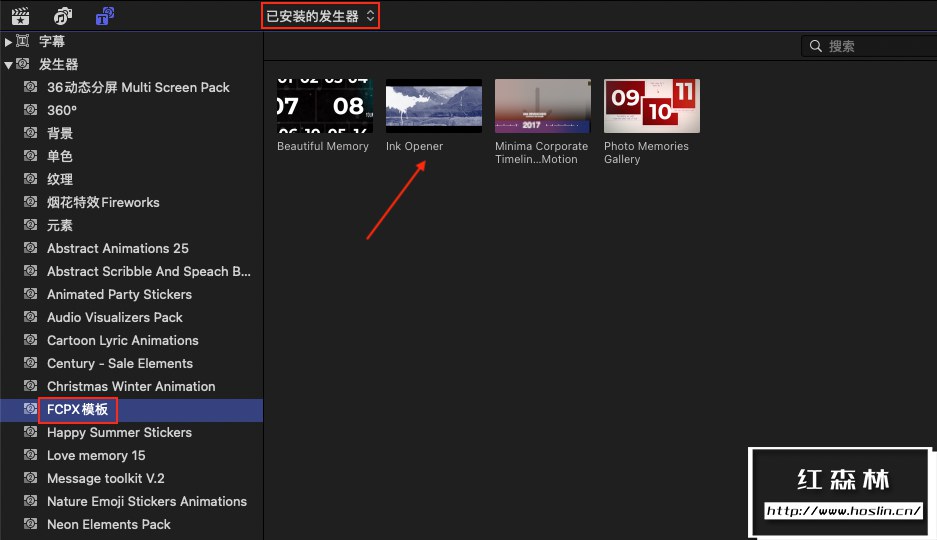The width and height of the screenshot is (937, 540).
Task: Click generator icon beside 单色
Action: tap(30, 155)
